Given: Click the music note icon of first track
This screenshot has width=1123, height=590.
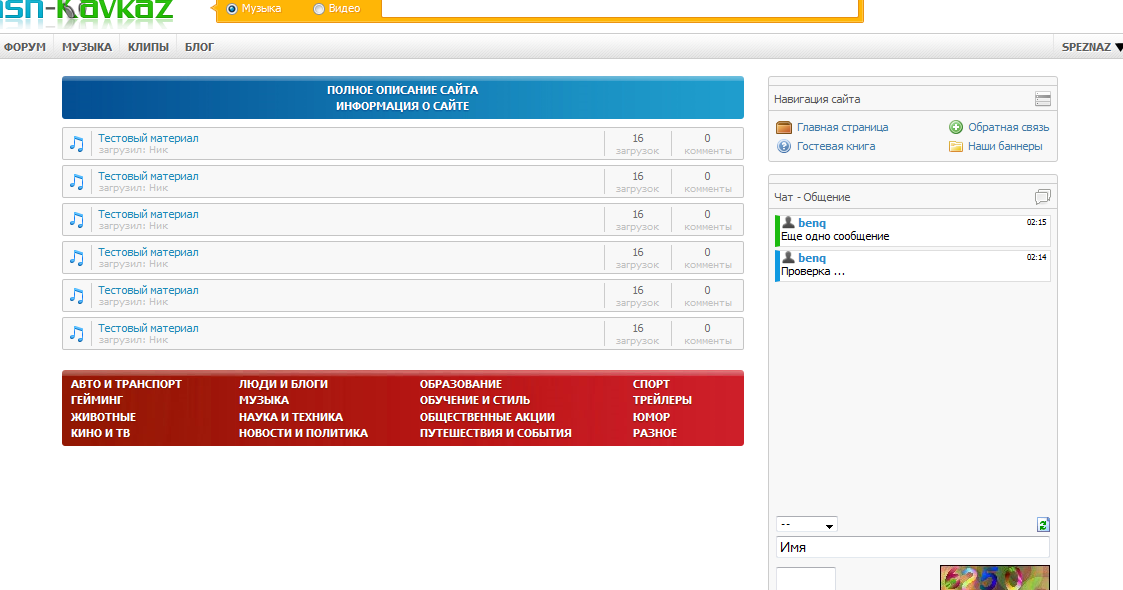Looking at the screenshot, I should click(x=77, y=144).
